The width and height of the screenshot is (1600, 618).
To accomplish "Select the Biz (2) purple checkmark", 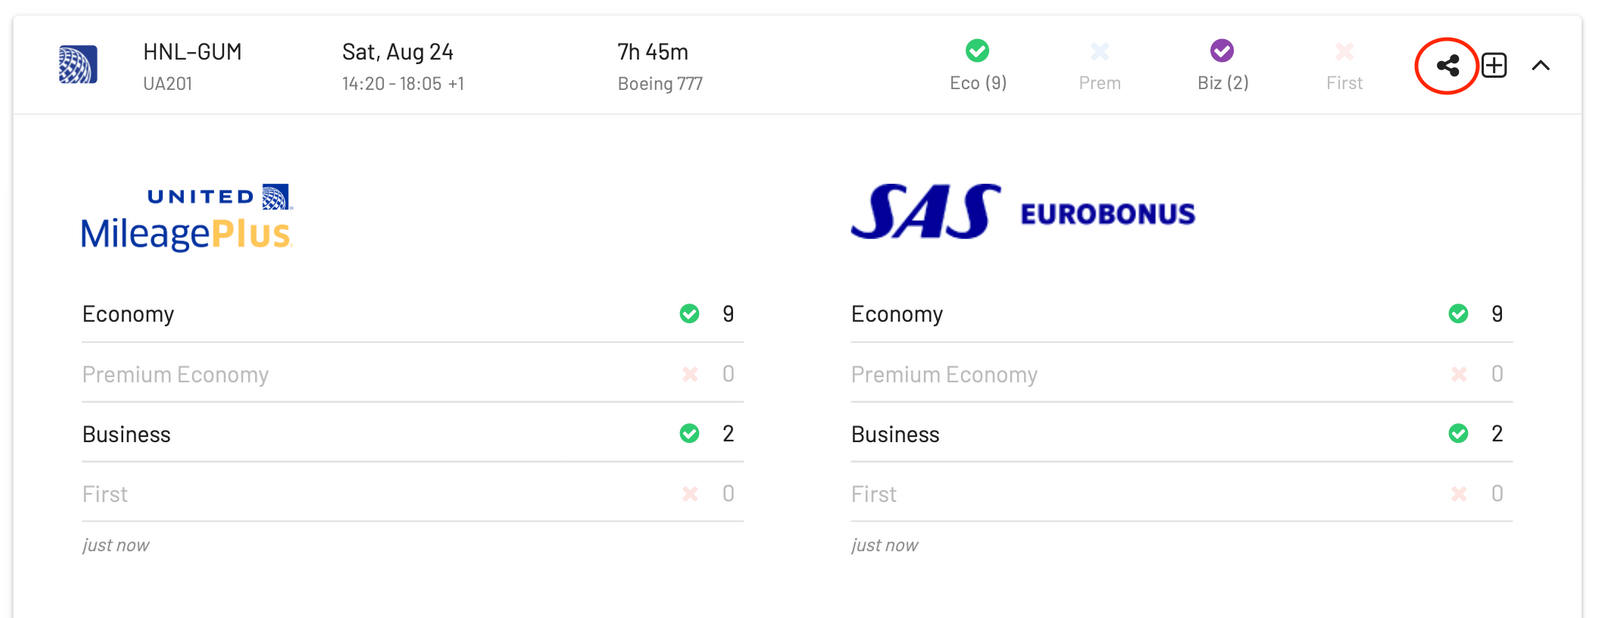I will click(1222, 50).
